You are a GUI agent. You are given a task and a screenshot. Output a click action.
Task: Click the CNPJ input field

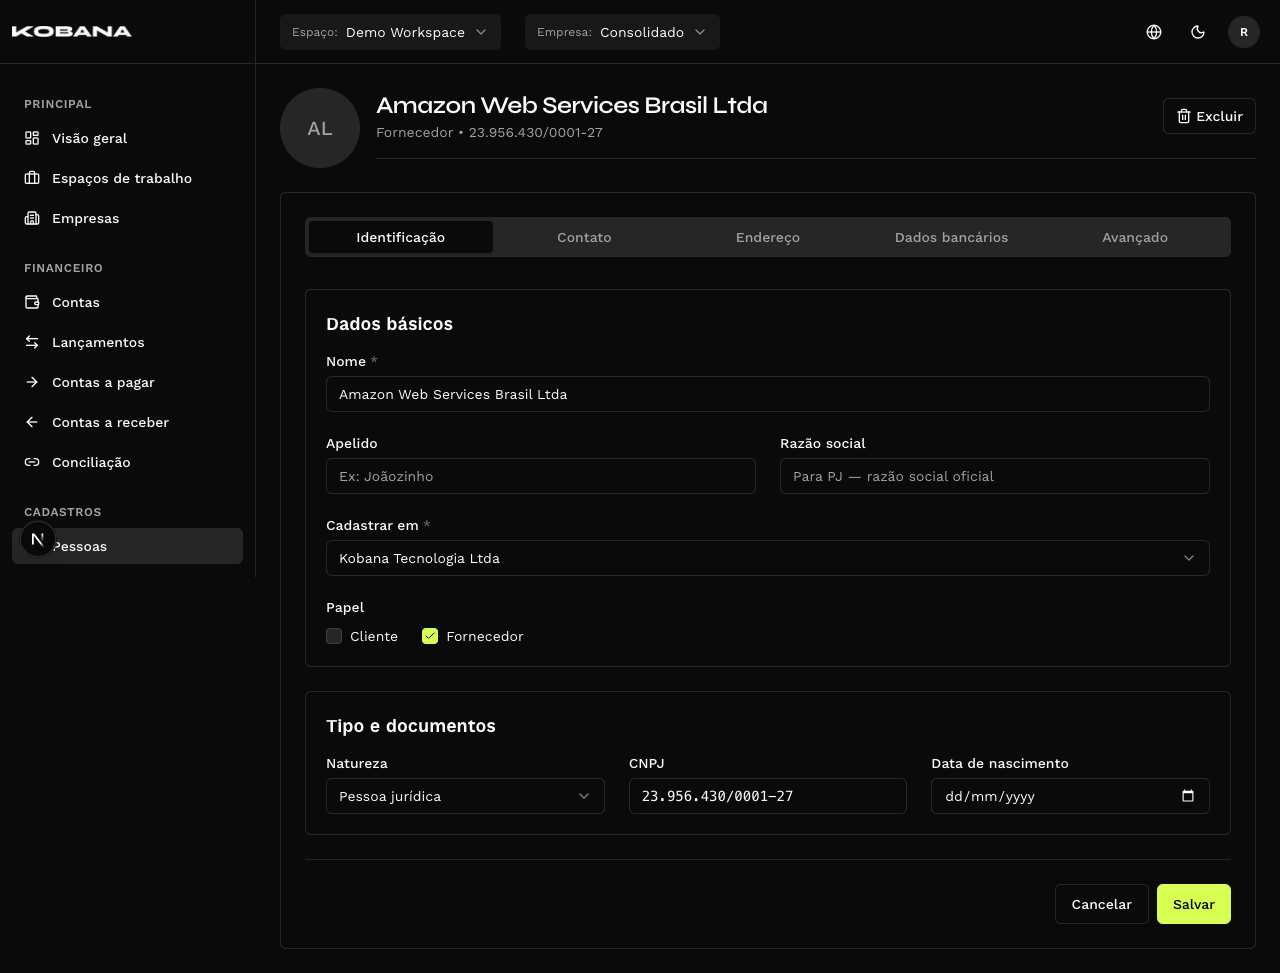click(x=768, y=796)
